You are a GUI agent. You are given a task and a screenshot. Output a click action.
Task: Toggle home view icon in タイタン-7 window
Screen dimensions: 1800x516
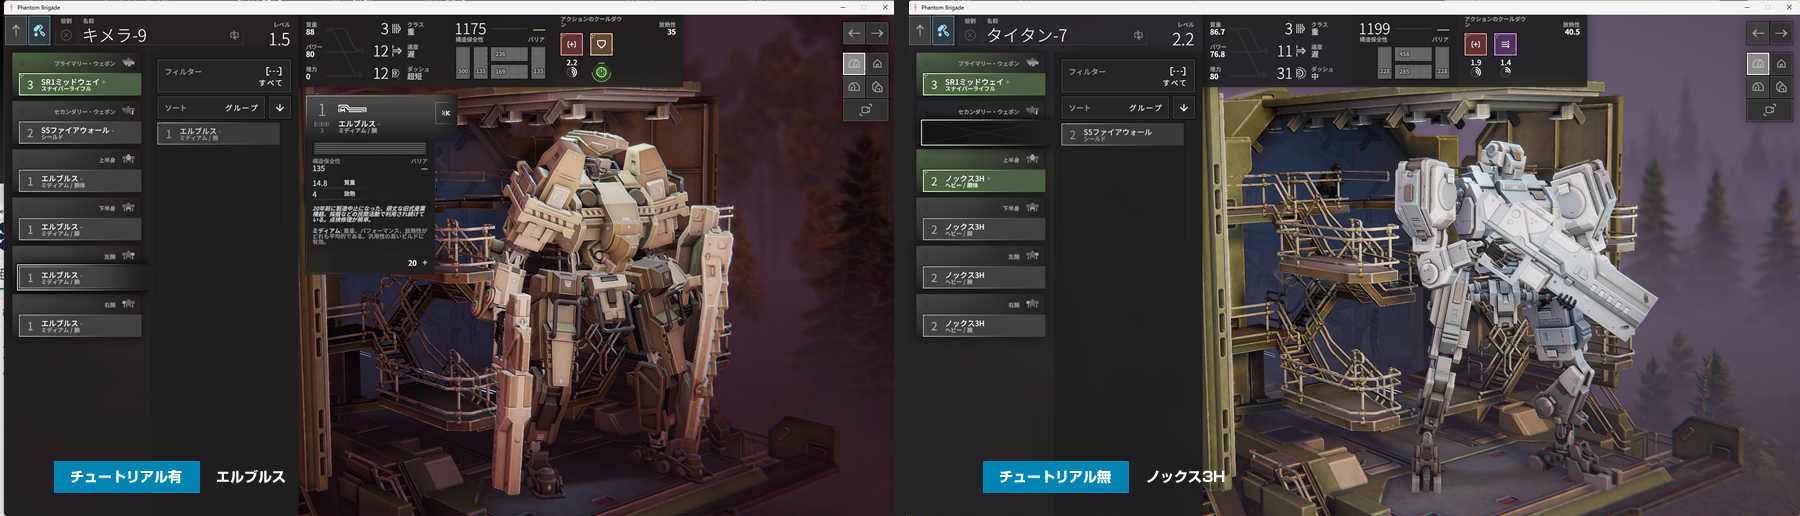(1781, 63)
